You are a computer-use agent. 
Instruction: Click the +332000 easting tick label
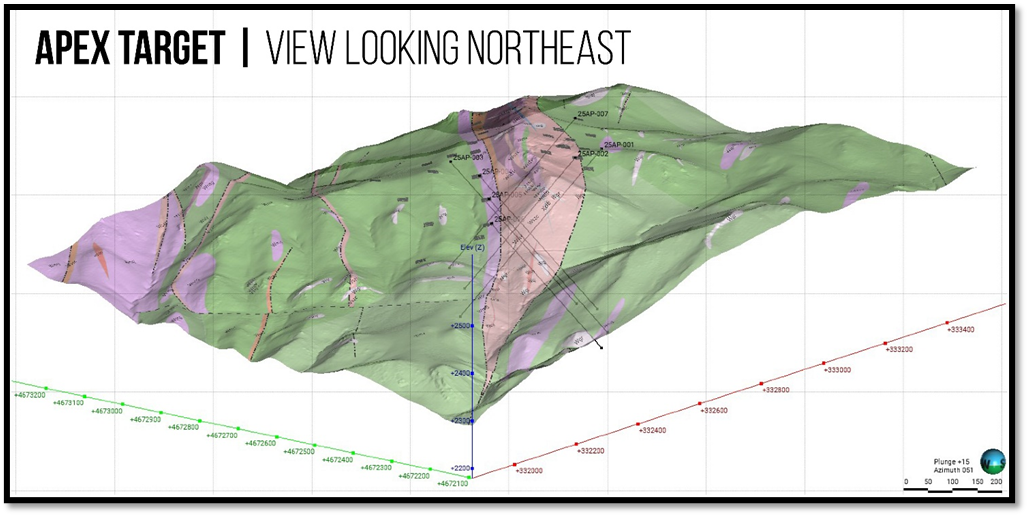(x=528, y=470)
